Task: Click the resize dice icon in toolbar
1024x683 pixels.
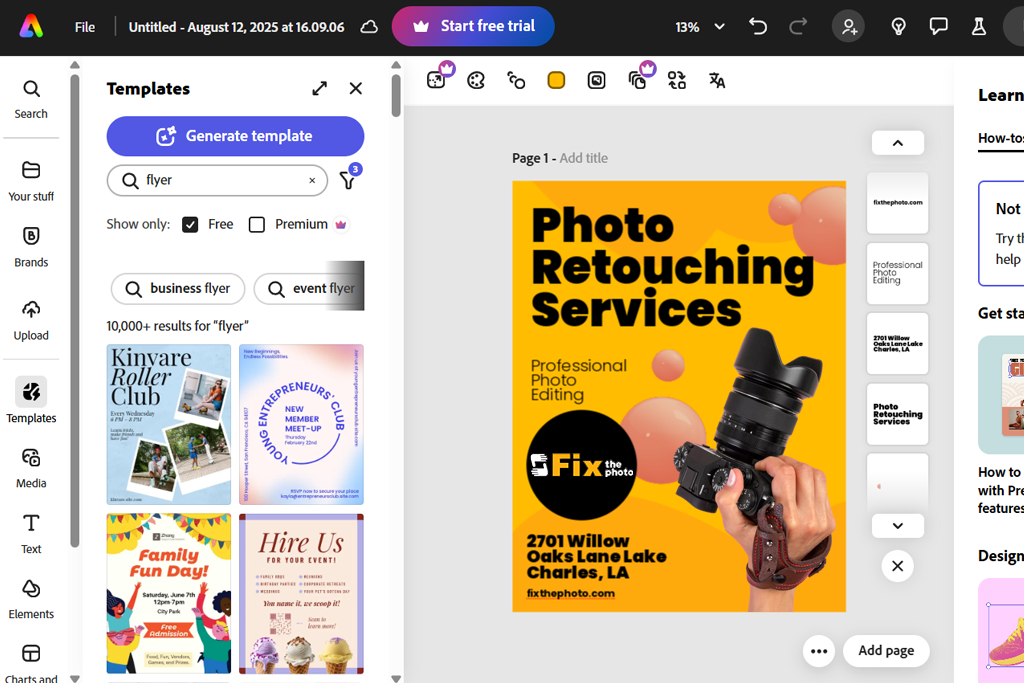Action: tap(436, 80)
